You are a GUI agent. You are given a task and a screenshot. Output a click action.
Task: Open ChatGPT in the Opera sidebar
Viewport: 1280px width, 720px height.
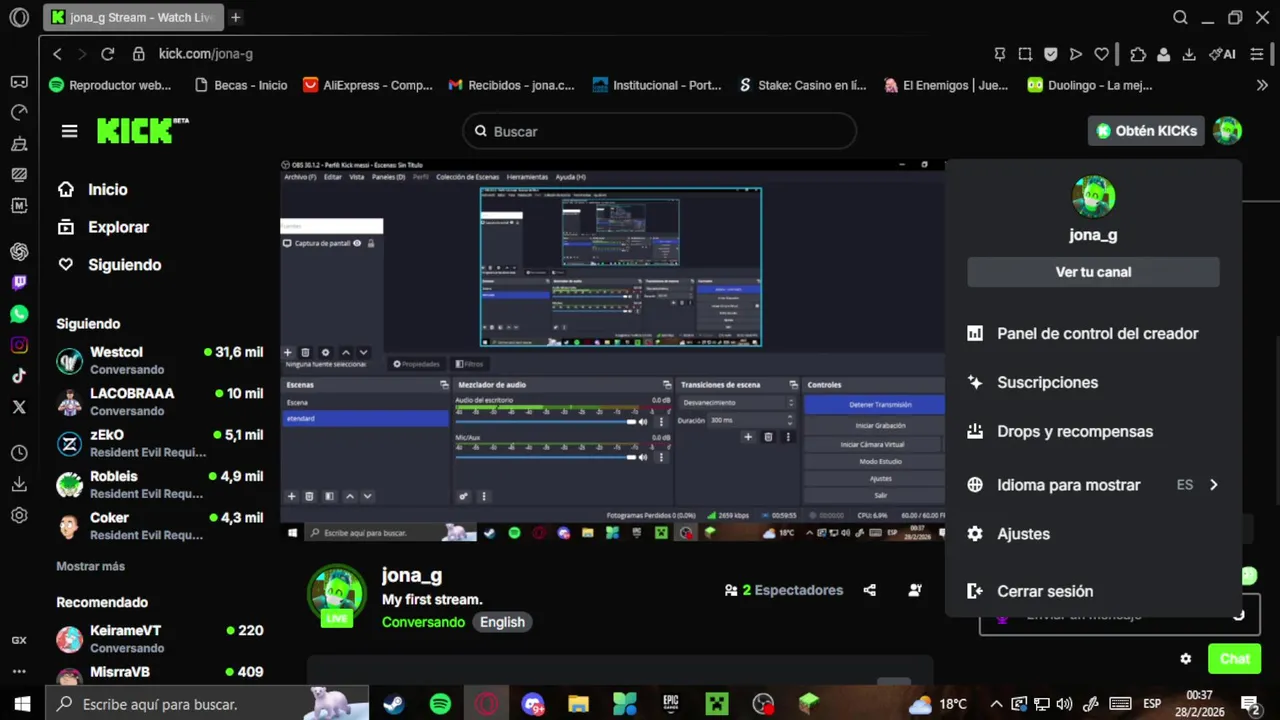(x=19, y=252)
